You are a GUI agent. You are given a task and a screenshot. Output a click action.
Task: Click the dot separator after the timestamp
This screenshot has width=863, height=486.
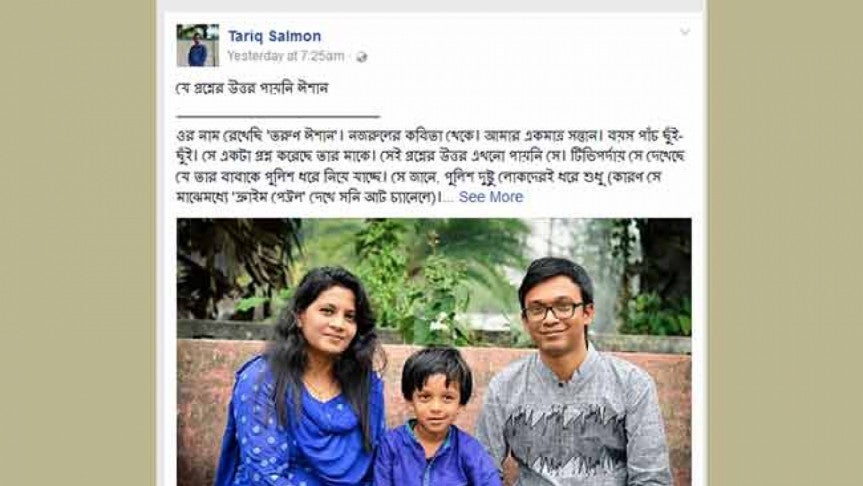(x=349, y=56)
